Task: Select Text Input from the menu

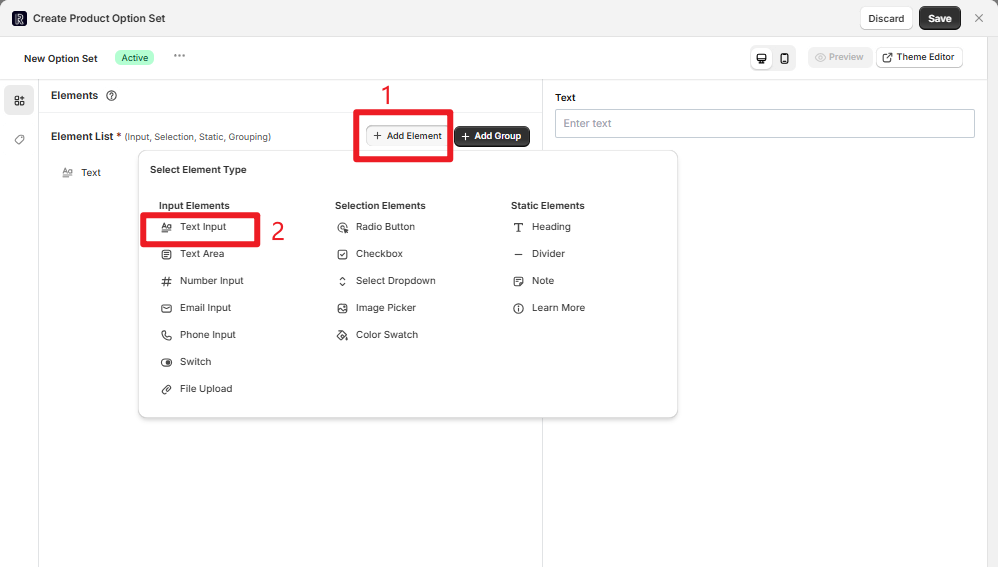Action: pos(203,227)
